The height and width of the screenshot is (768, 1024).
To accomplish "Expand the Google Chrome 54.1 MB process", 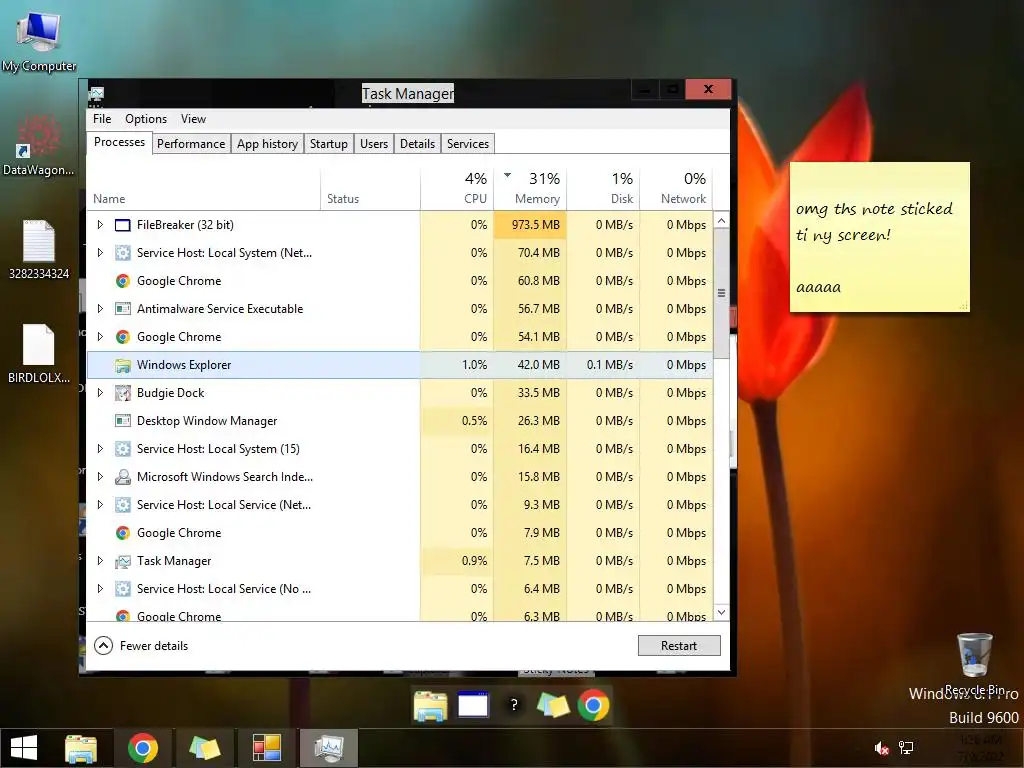I will click(x=100, y=337).
